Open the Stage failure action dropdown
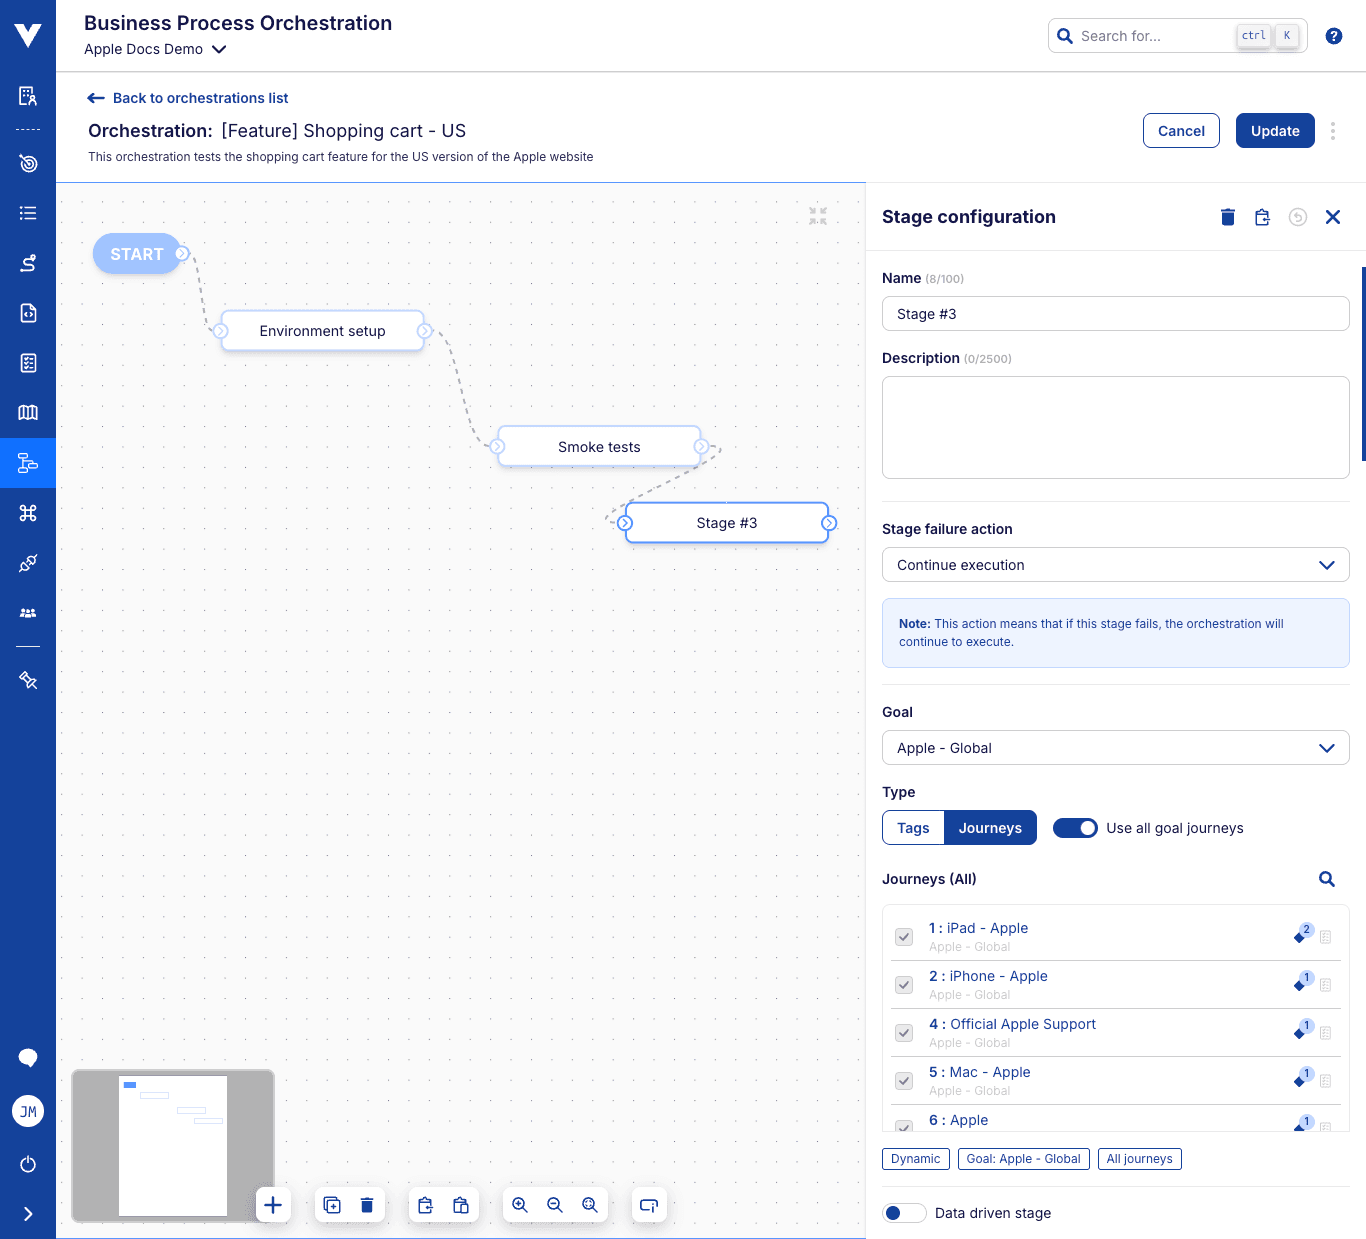This screenshot has height=1239, width=1366. tap(1115, 565)
